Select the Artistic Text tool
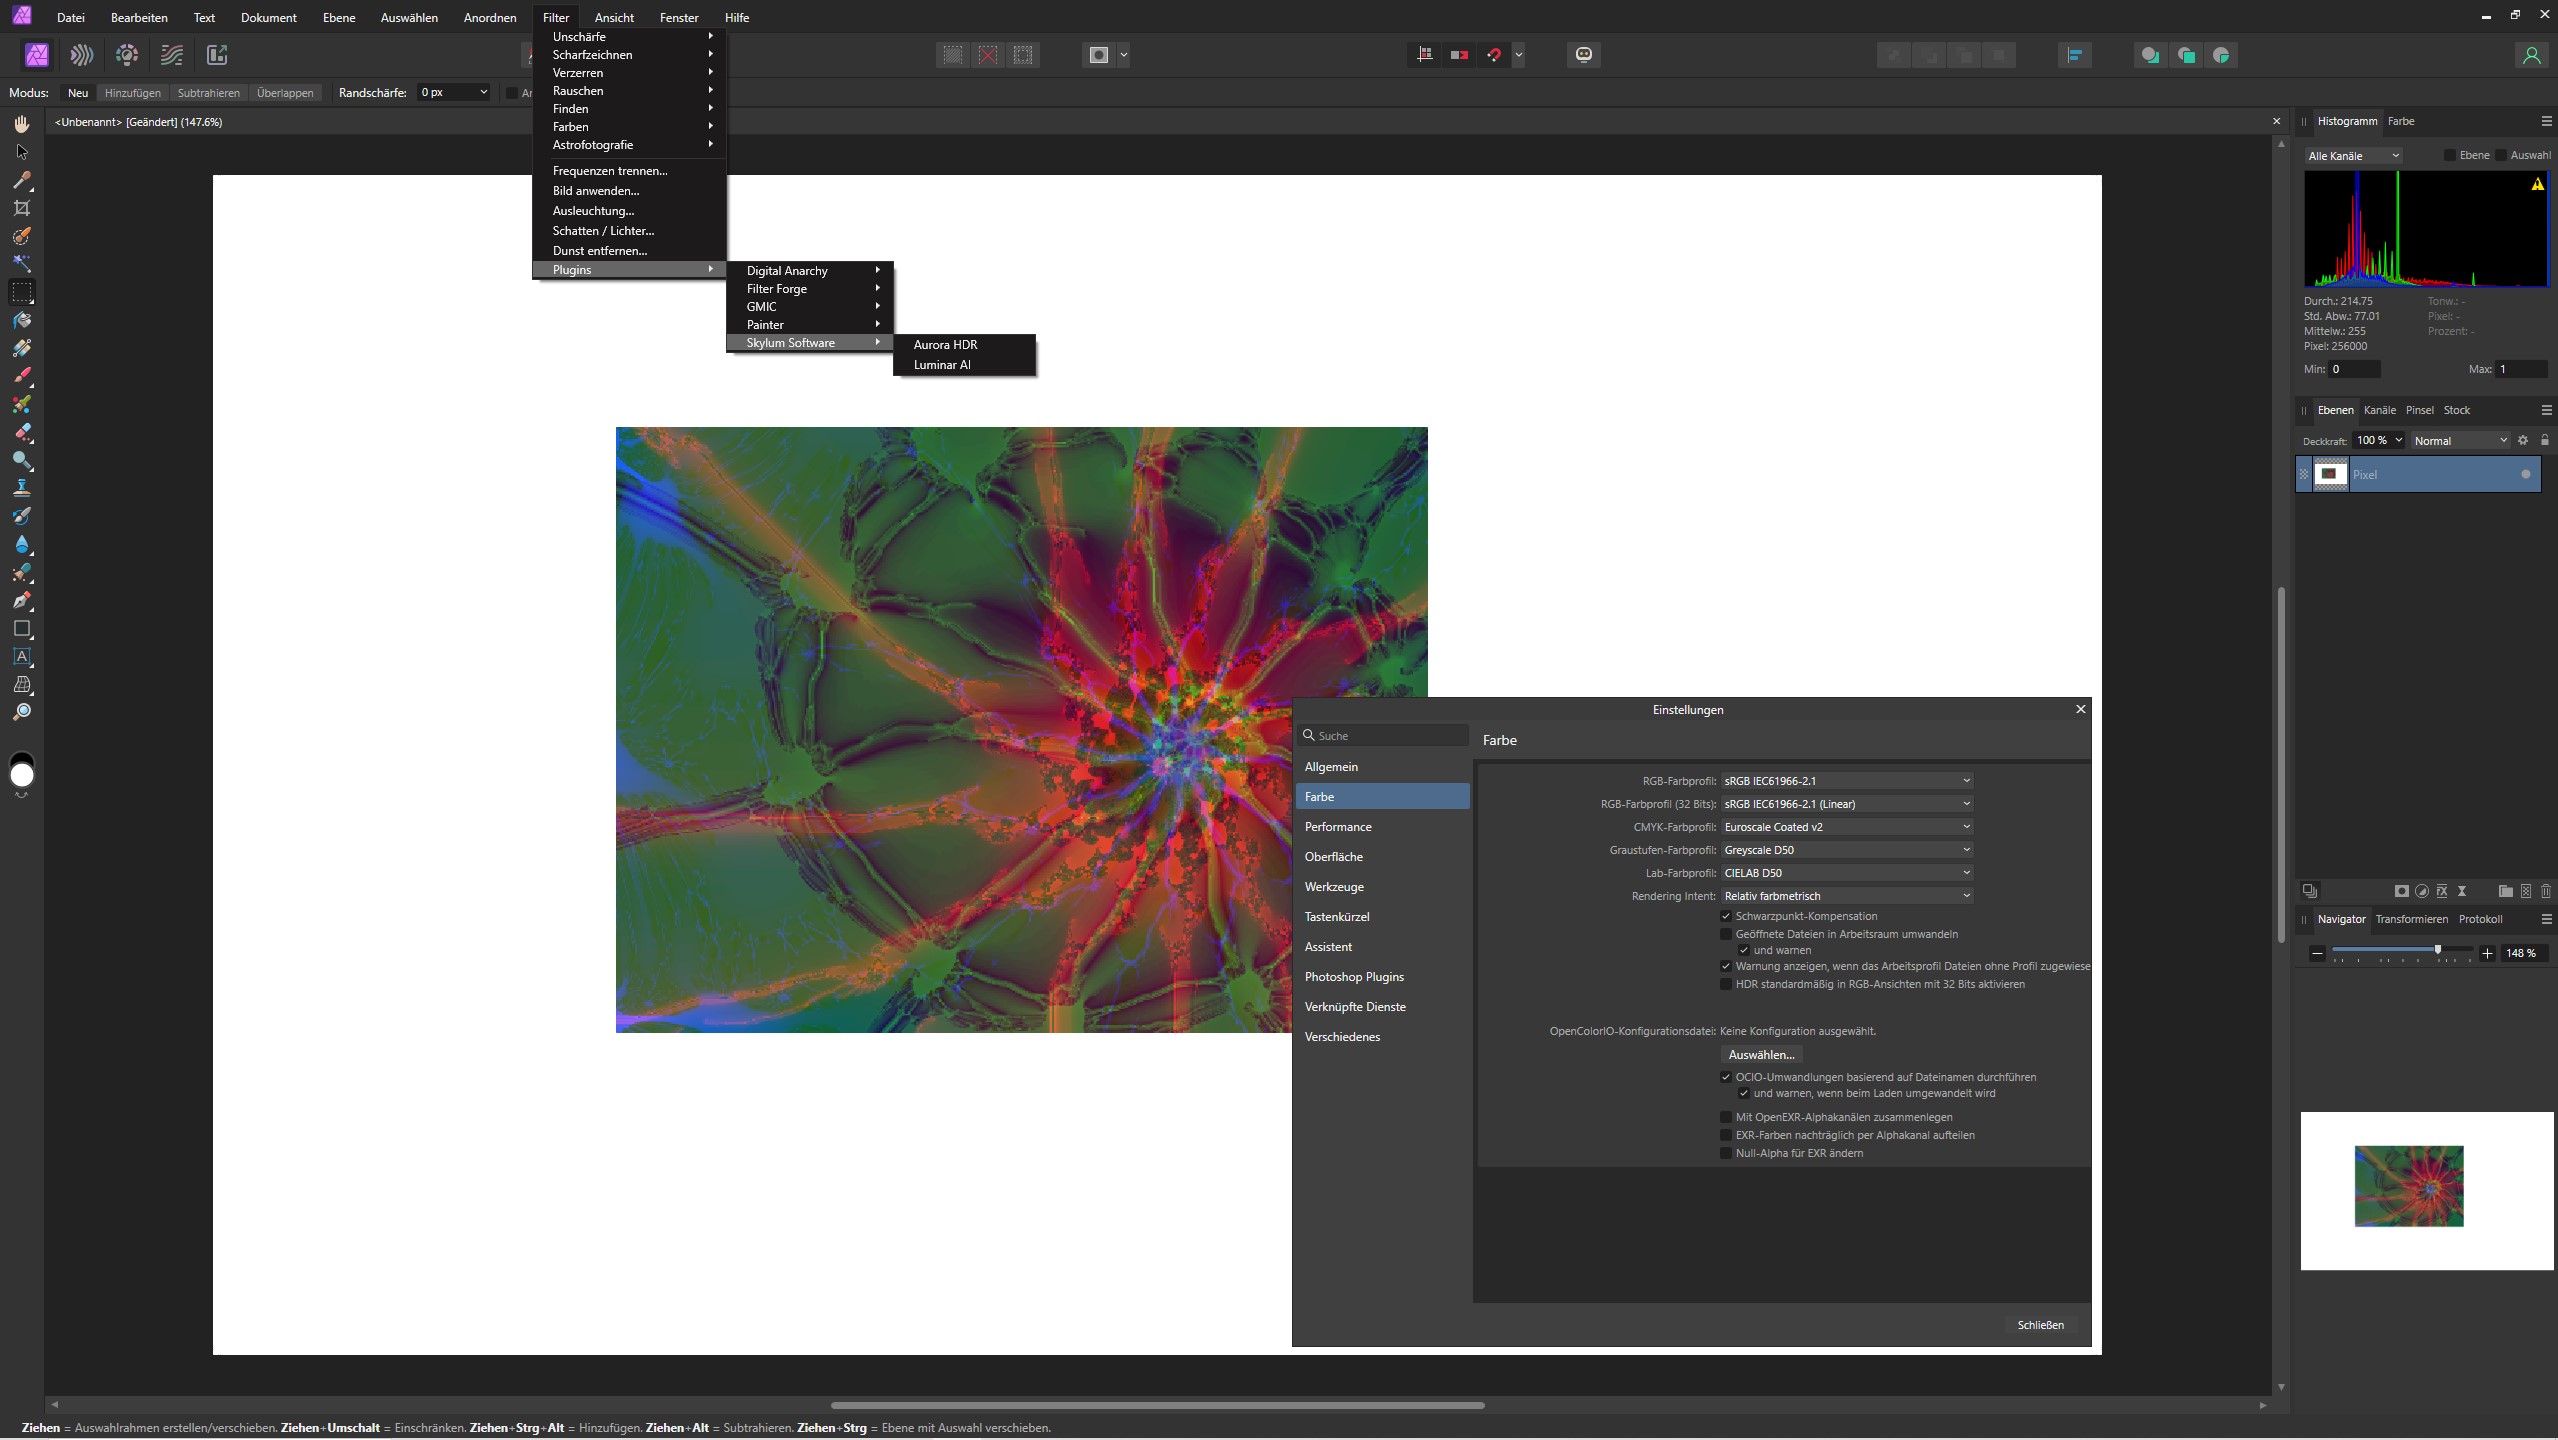Screen dimensions: 2558x1440 click(x=22, y=657)
